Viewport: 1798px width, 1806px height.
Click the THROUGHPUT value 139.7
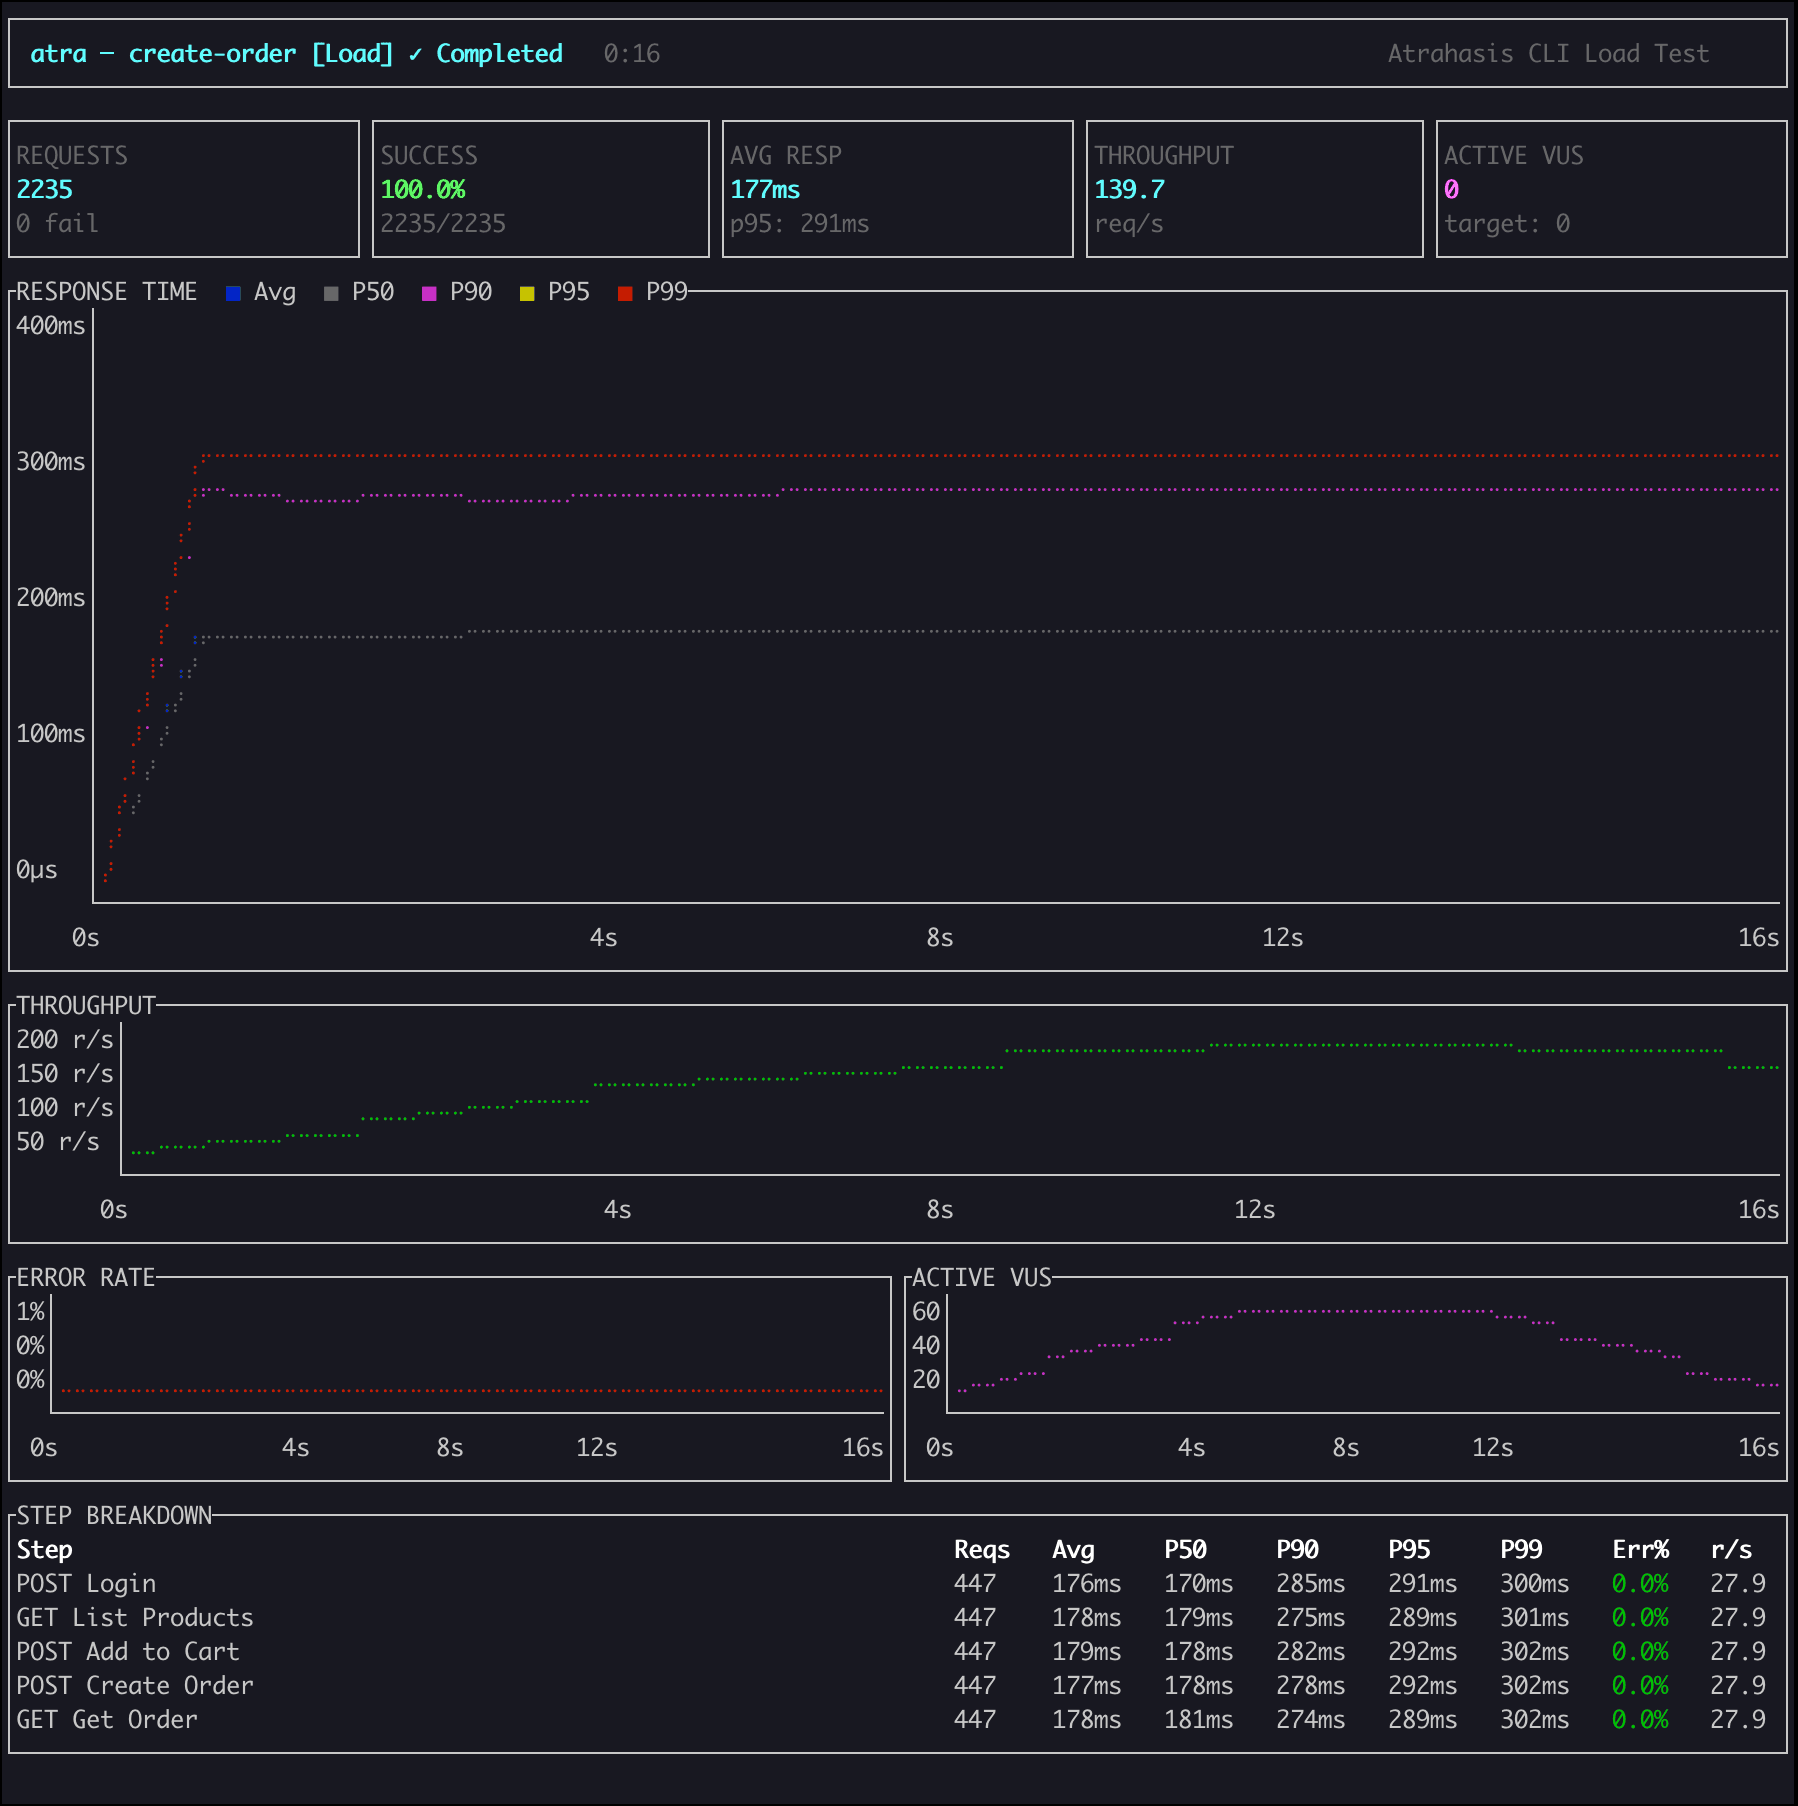click(x=1130, y=189)
